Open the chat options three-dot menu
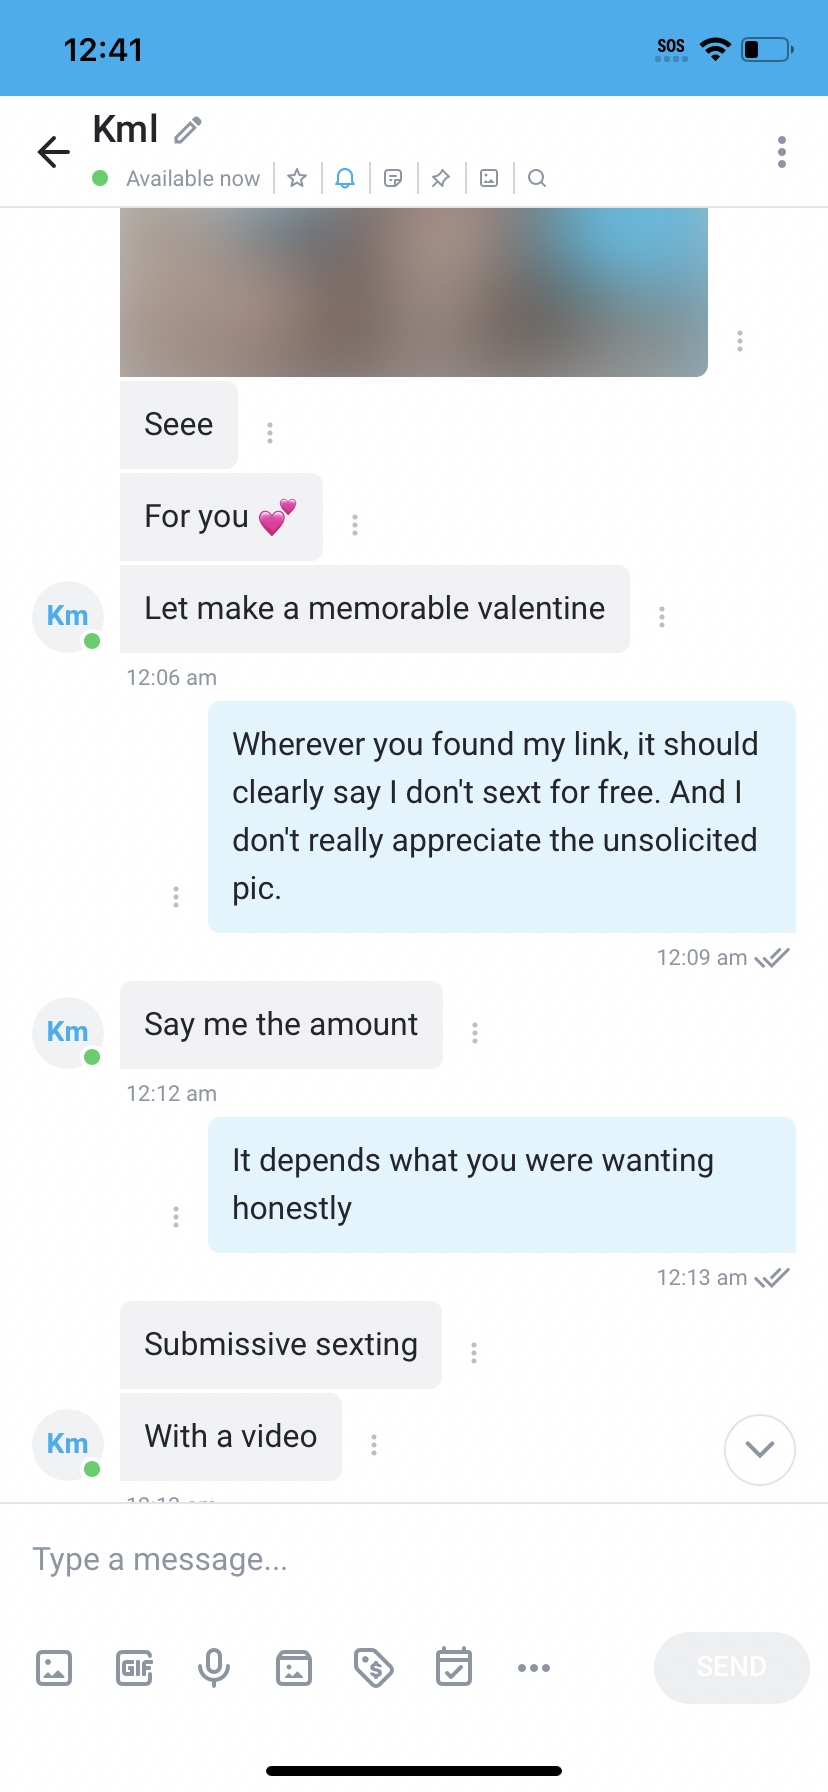Screen dimensions: 828x1792 [782, 152]
